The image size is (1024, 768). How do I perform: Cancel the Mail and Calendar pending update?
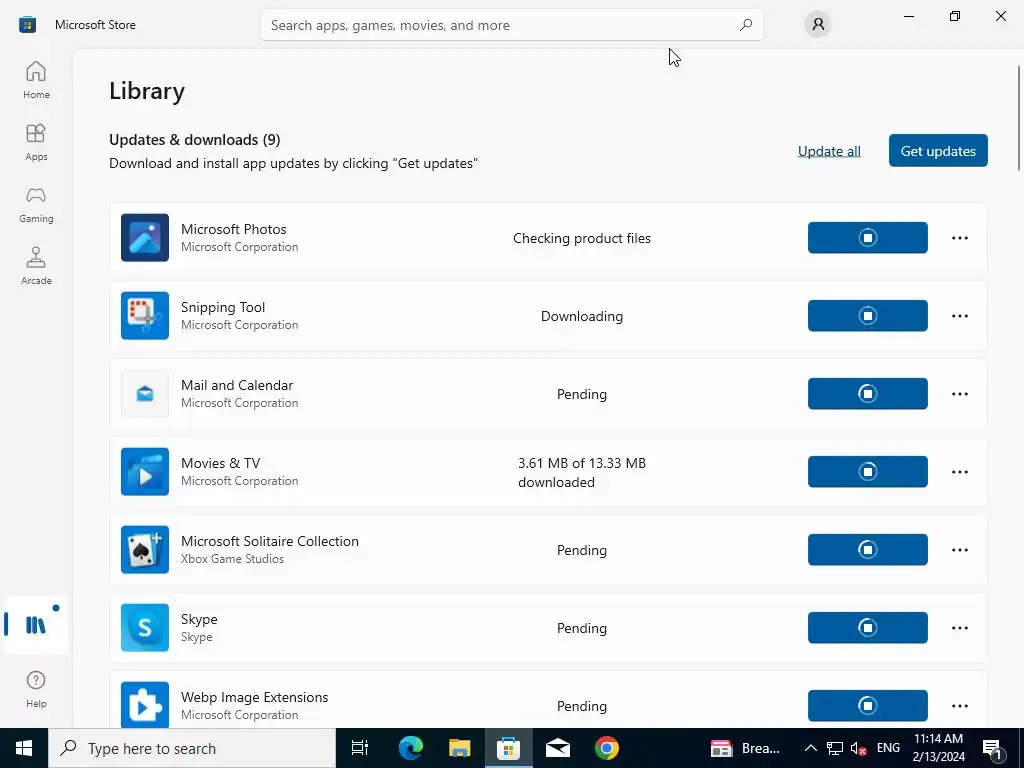(867, 394)
